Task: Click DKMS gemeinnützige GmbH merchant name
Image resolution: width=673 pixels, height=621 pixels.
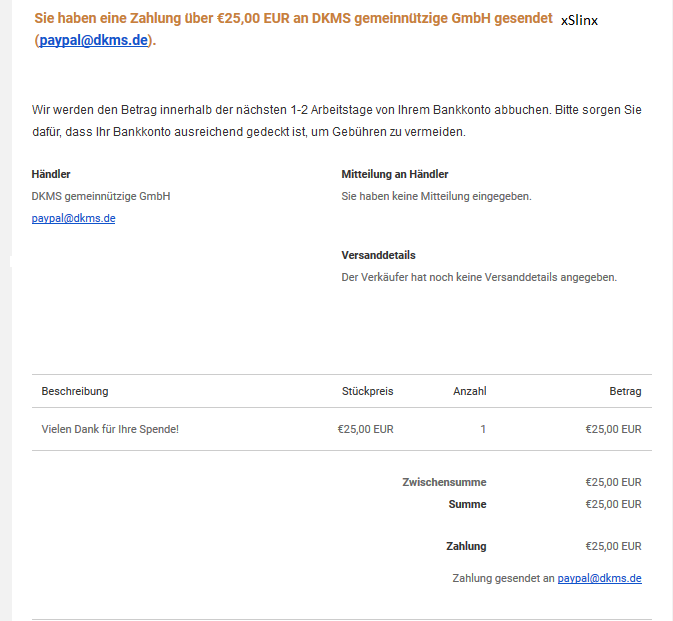Action: 101,196
